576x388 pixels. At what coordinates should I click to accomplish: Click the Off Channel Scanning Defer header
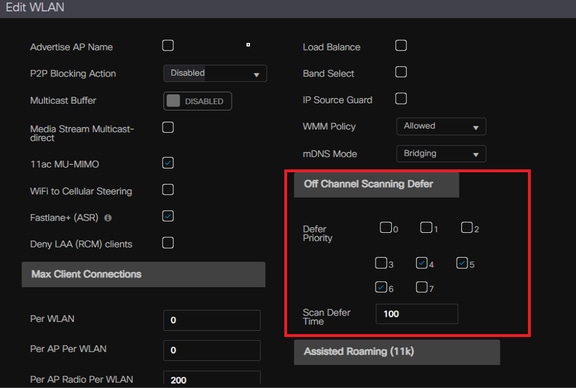pos(376,185)
